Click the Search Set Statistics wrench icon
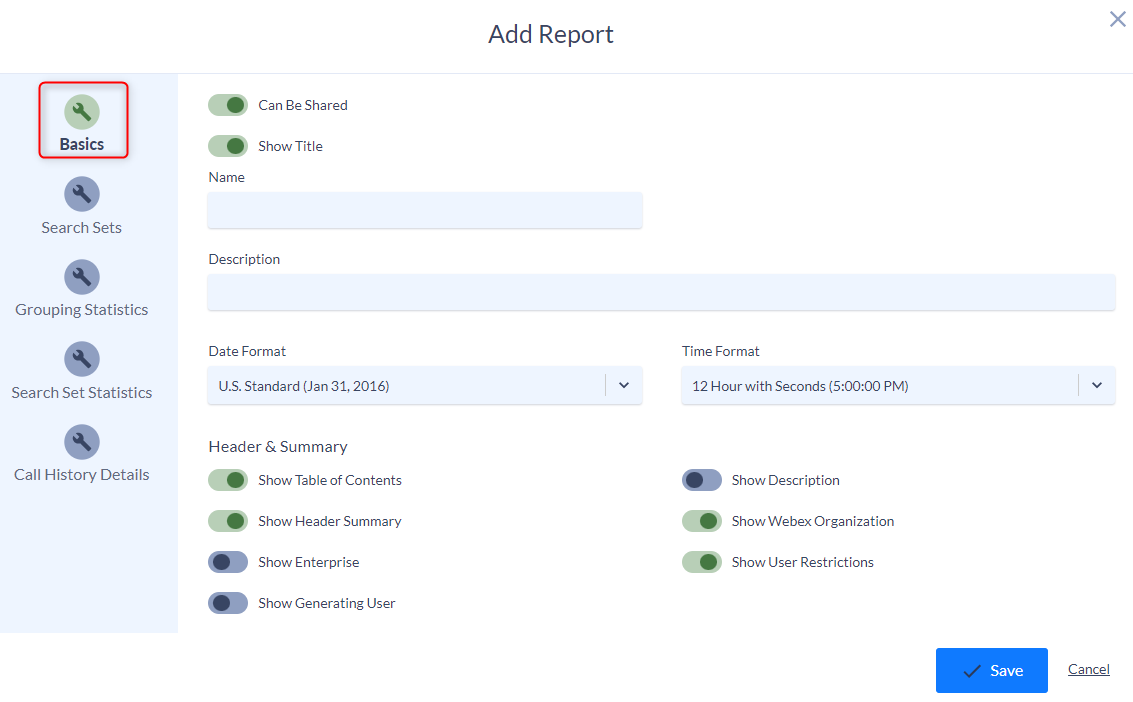Screen dimensions: 1133x702 tap(81, 359)
